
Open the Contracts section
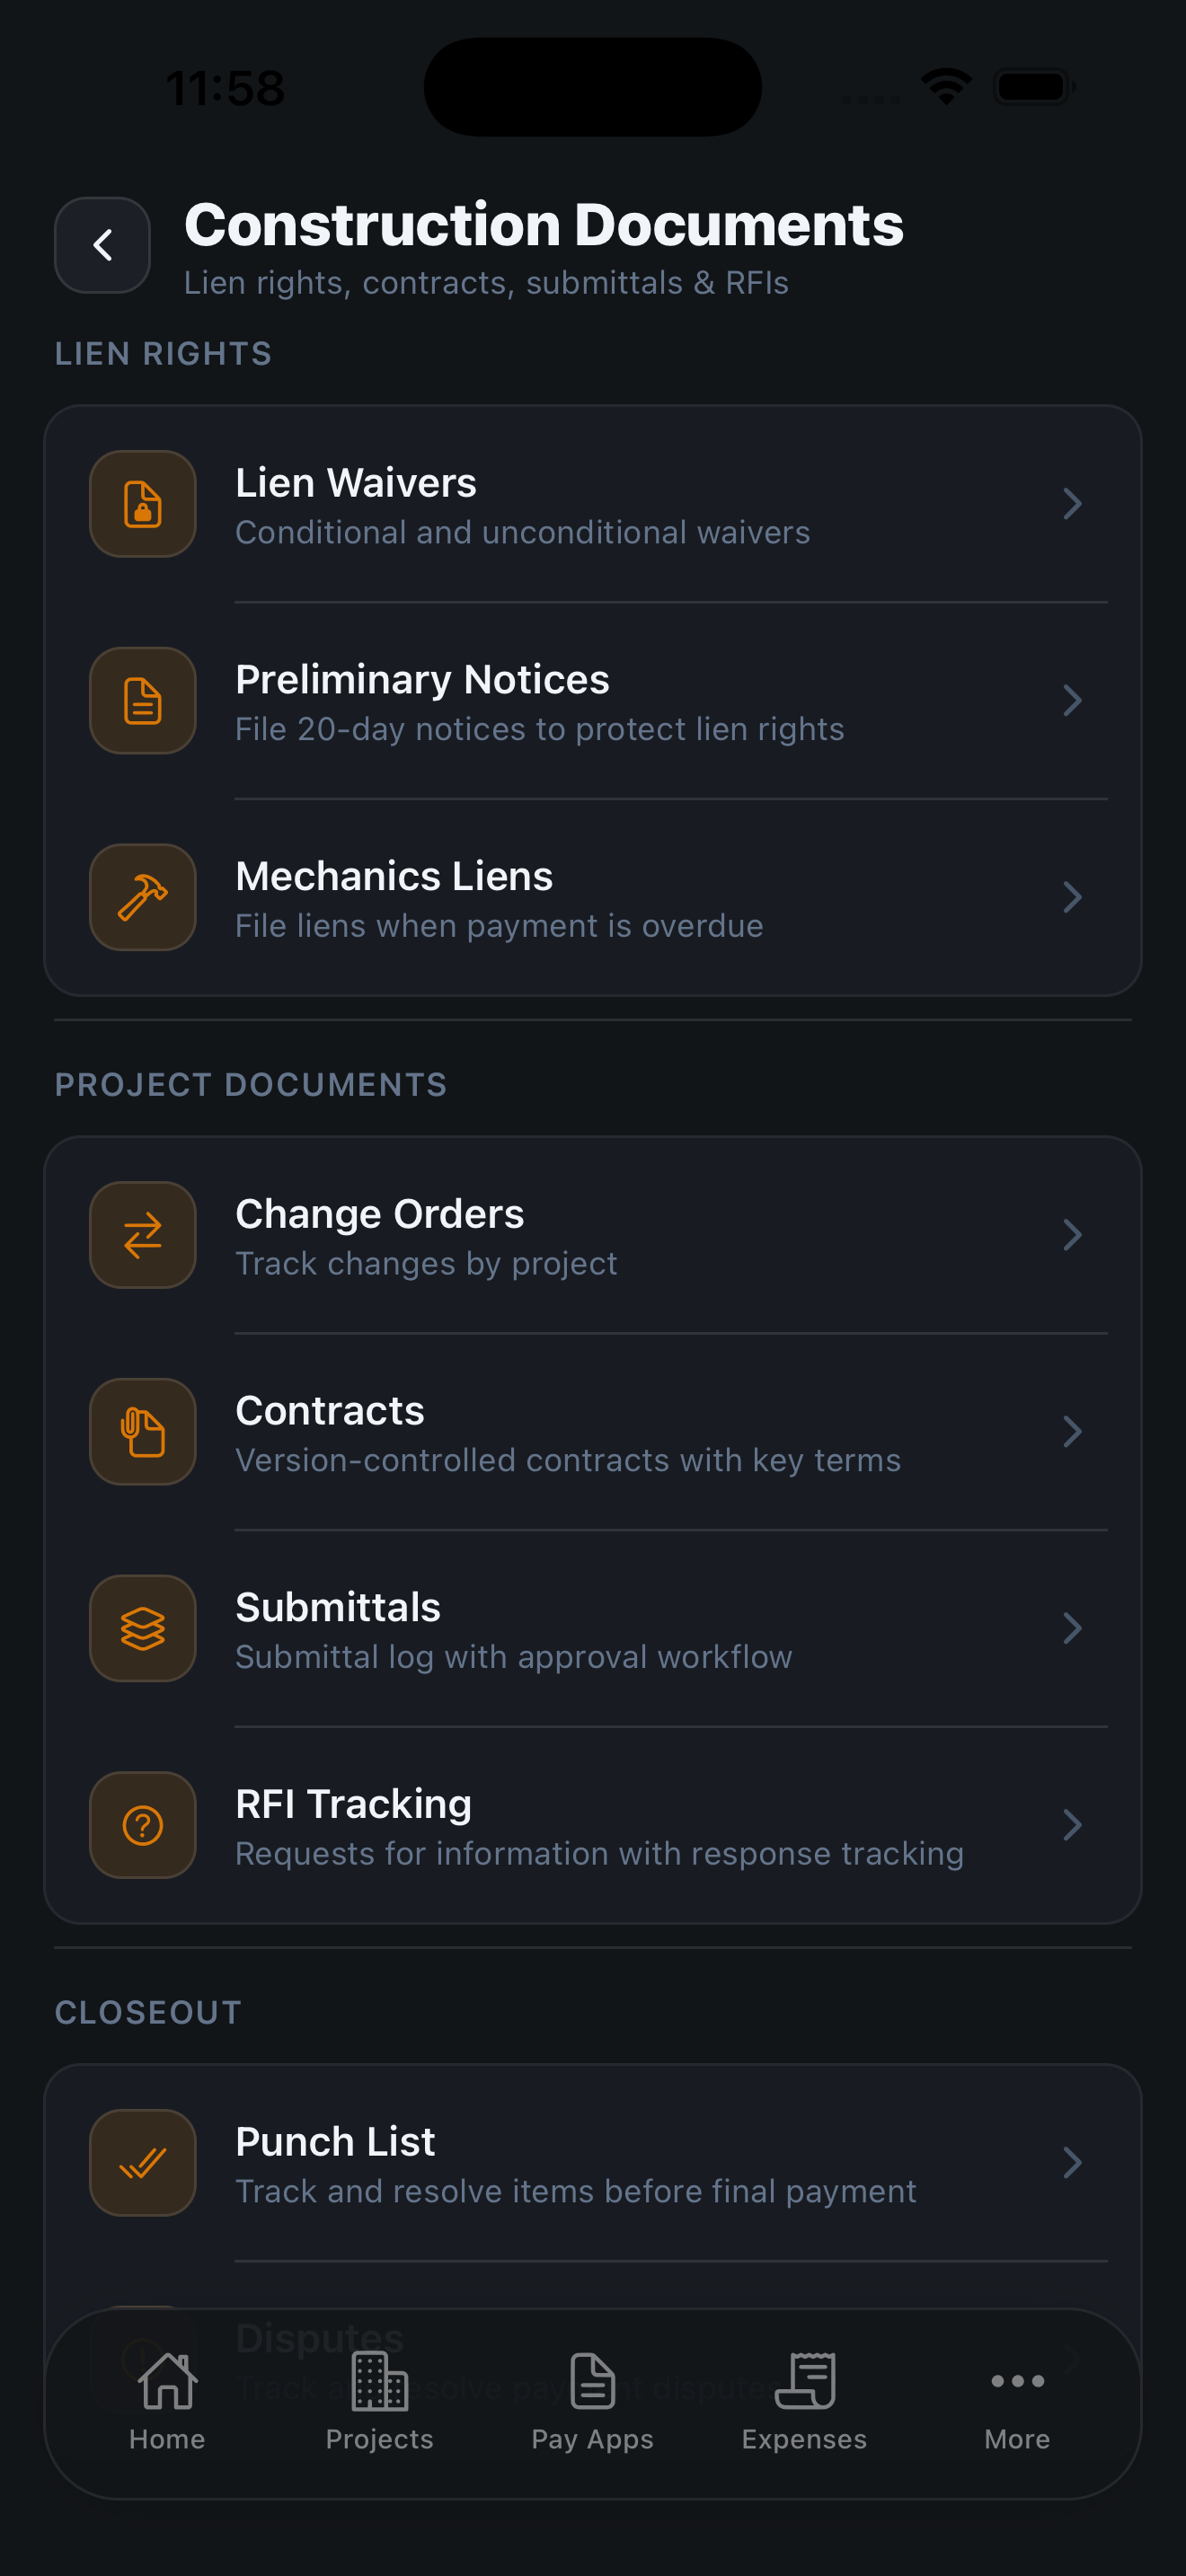point(593,1430)
